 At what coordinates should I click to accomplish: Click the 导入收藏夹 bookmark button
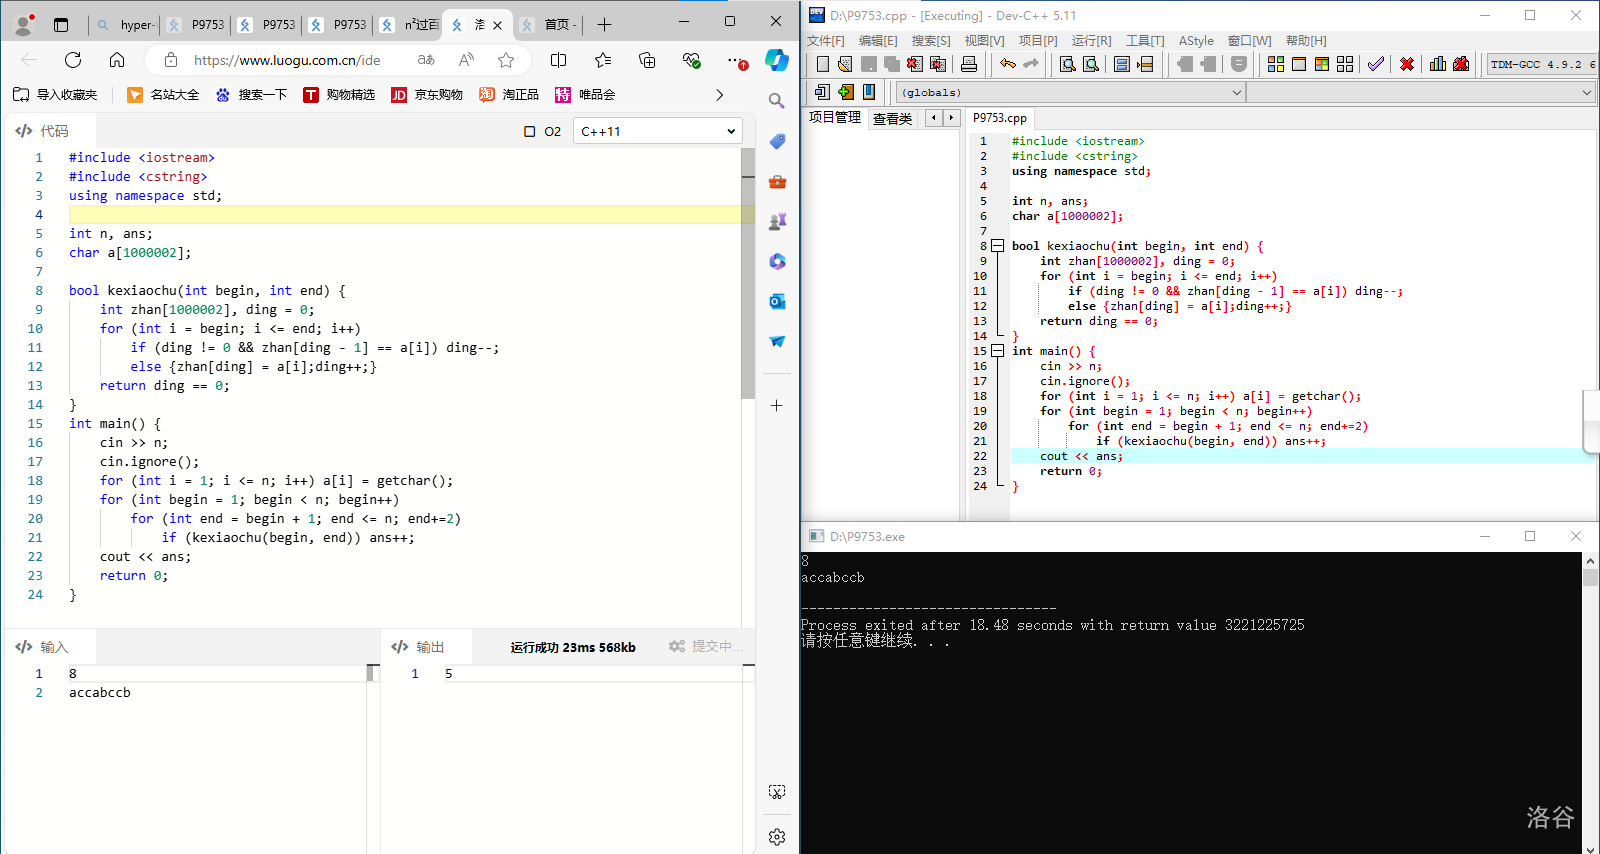(56, 95)
